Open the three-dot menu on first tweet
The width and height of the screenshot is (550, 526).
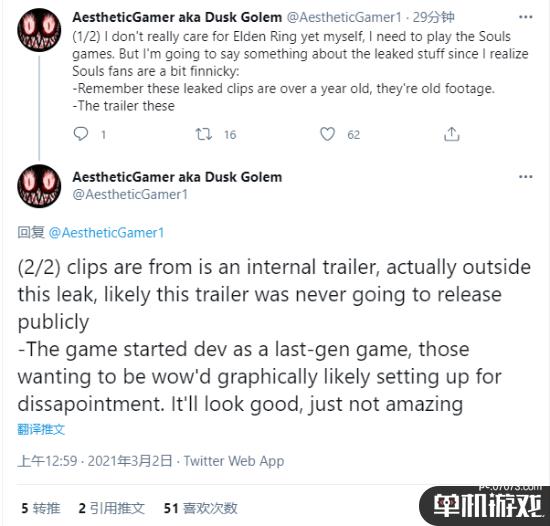(525, 17)
